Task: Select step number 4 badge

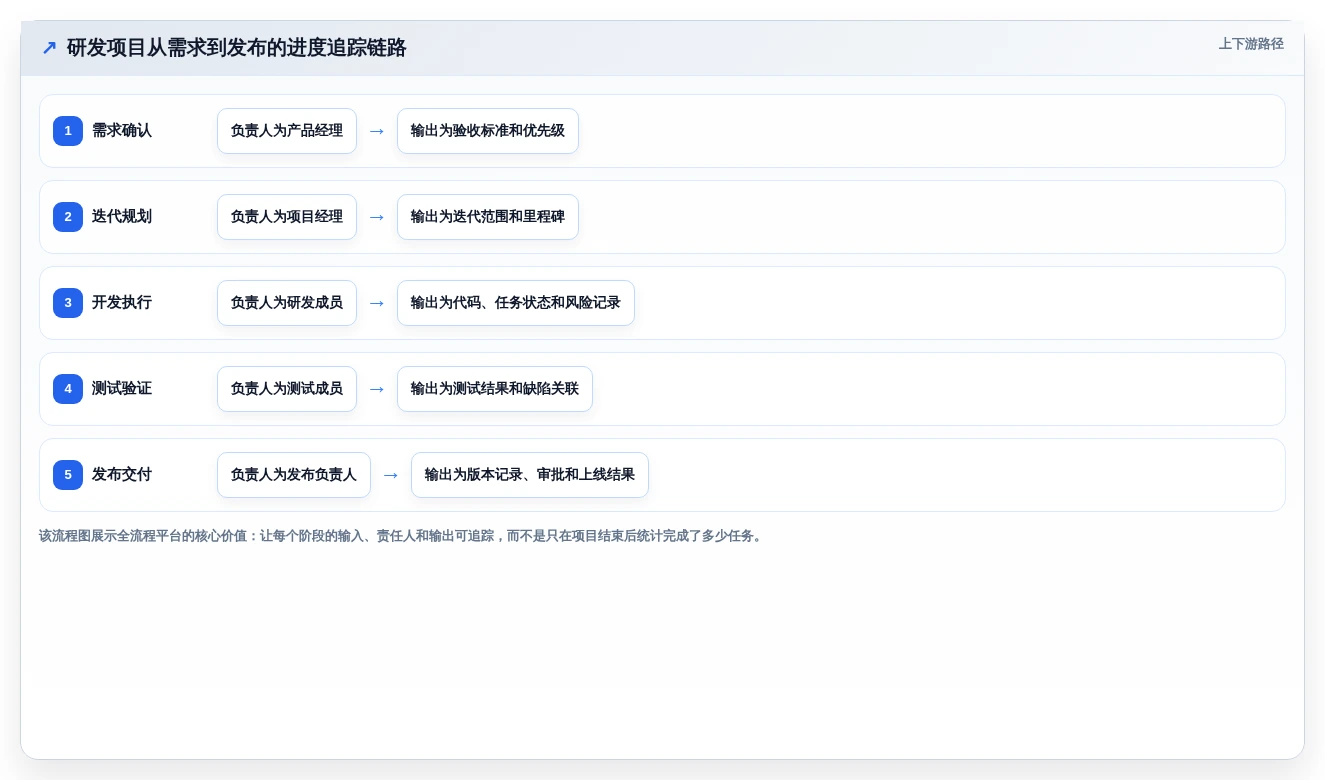Action: coord(68,389)
